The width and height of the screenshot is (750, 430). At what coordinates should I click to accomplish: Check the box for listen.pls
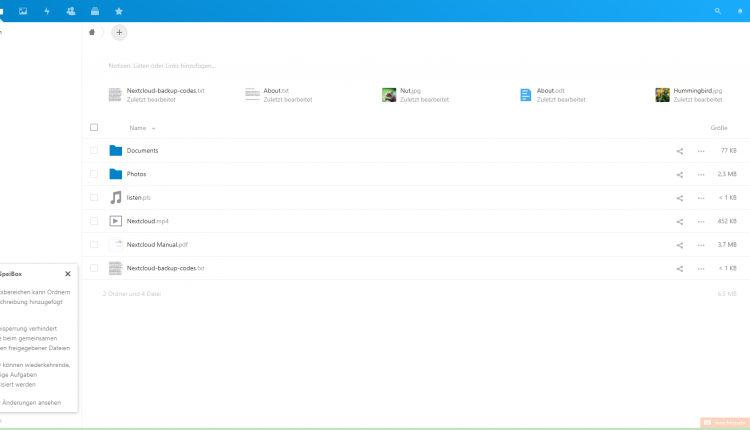tap(94, 198)
